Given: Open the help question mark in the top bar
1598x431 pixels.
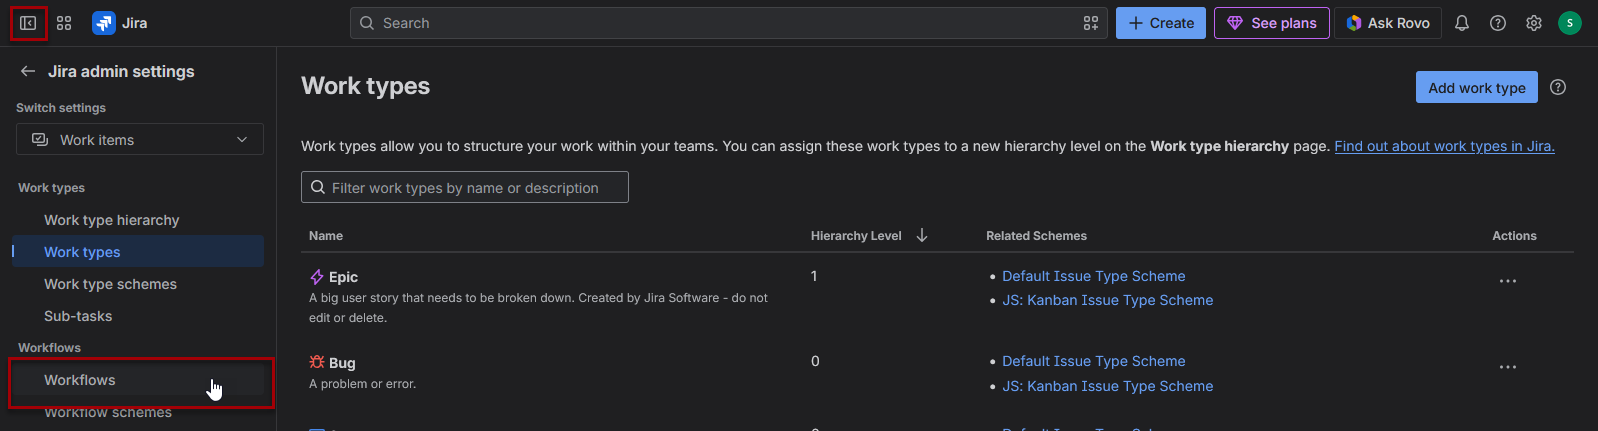Looking at the screenshot, I should point(1498,23).
